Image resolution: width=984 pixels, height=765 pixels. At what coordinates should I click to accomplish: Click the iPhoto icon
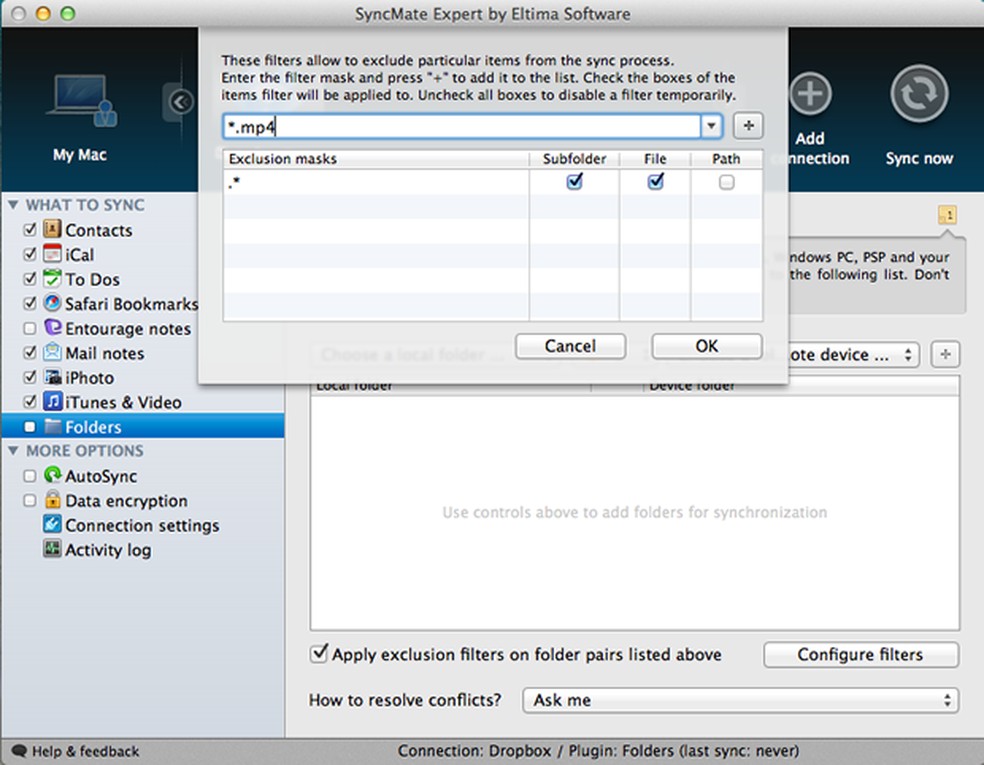coord(52,377)
